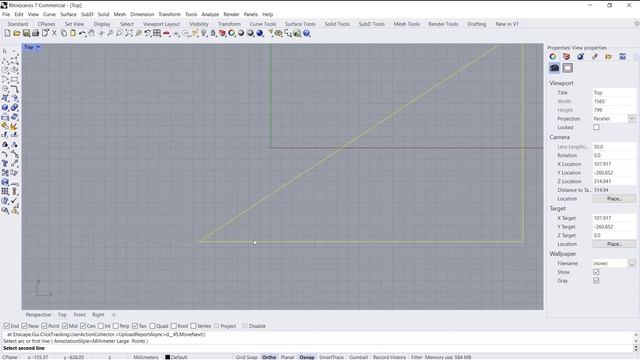Enable the Perp osnap checkbox

pos(116,326)
